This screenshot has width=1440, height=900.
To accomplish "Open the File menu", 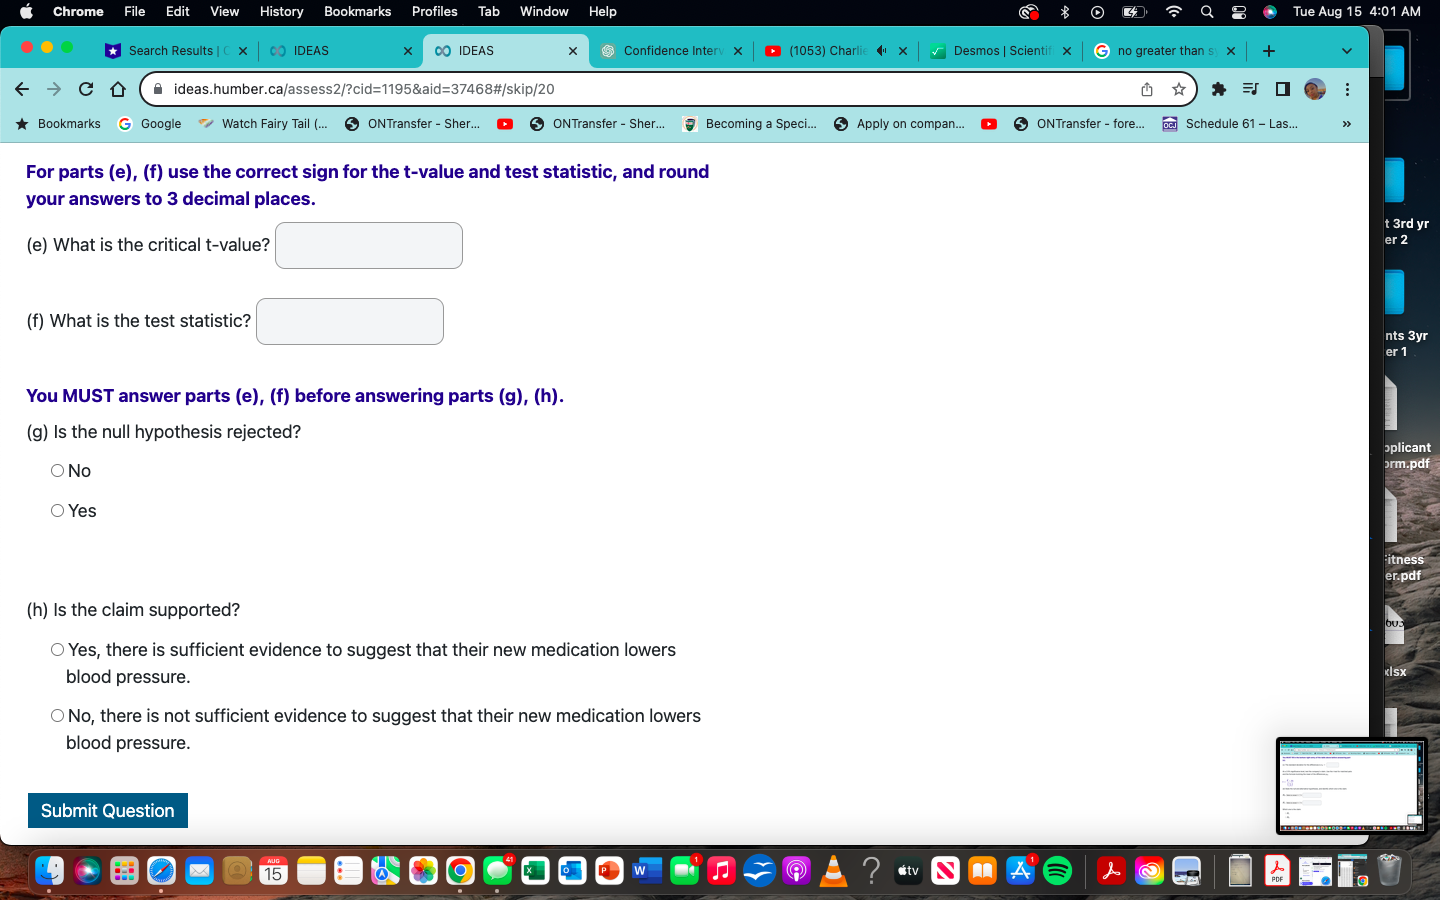I will (134, 11).
